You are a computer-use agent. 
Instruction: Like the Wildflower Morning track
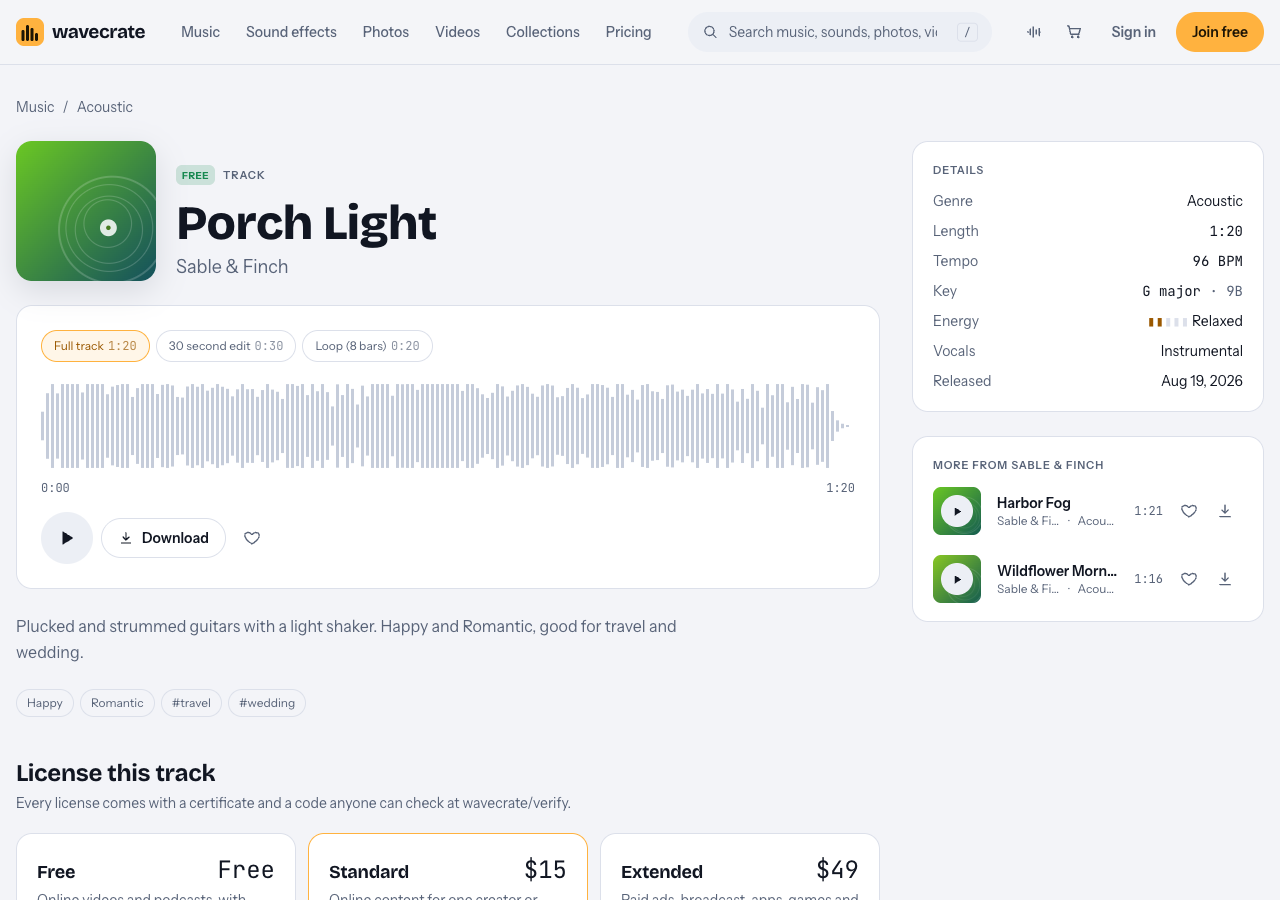[1189, 579]
